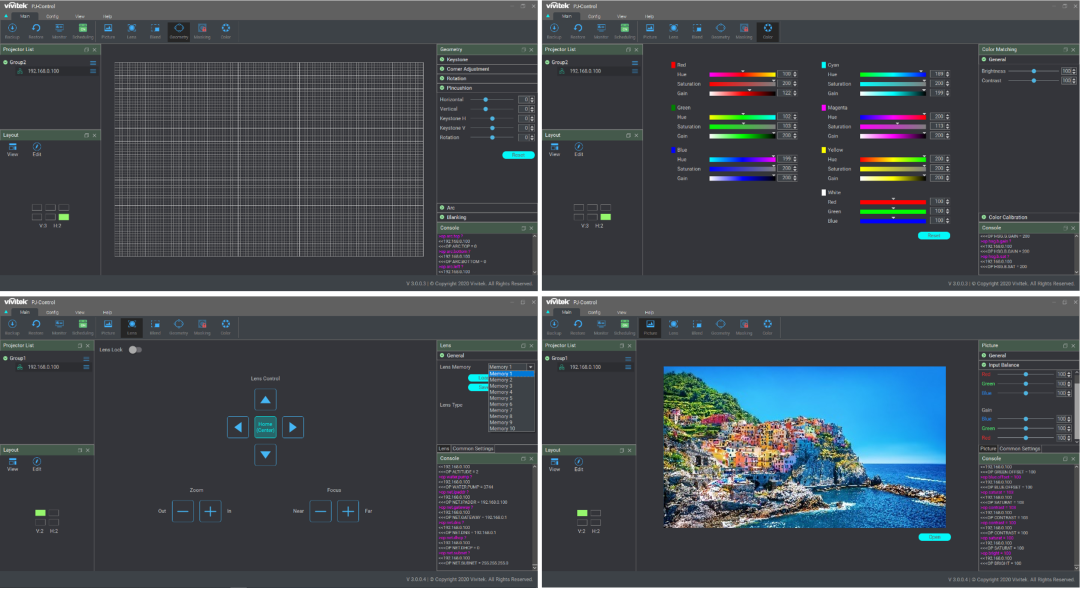Screen dimensions: 1080x589
Task: Open Config tab in the Geometry window
Action: 52,17
